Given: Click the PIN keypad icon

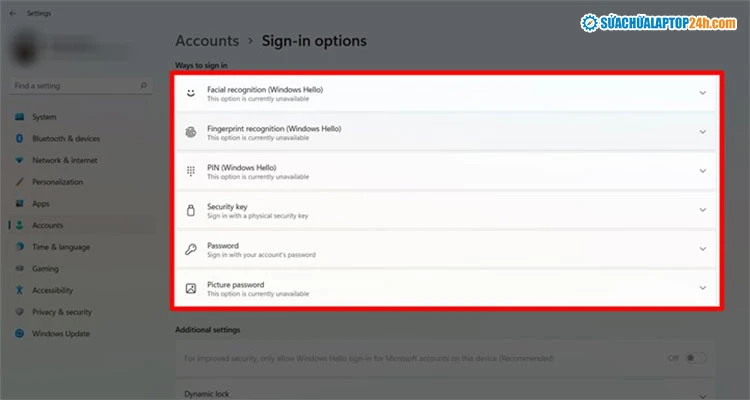Looking at the screenshot, I should (191, 171).
